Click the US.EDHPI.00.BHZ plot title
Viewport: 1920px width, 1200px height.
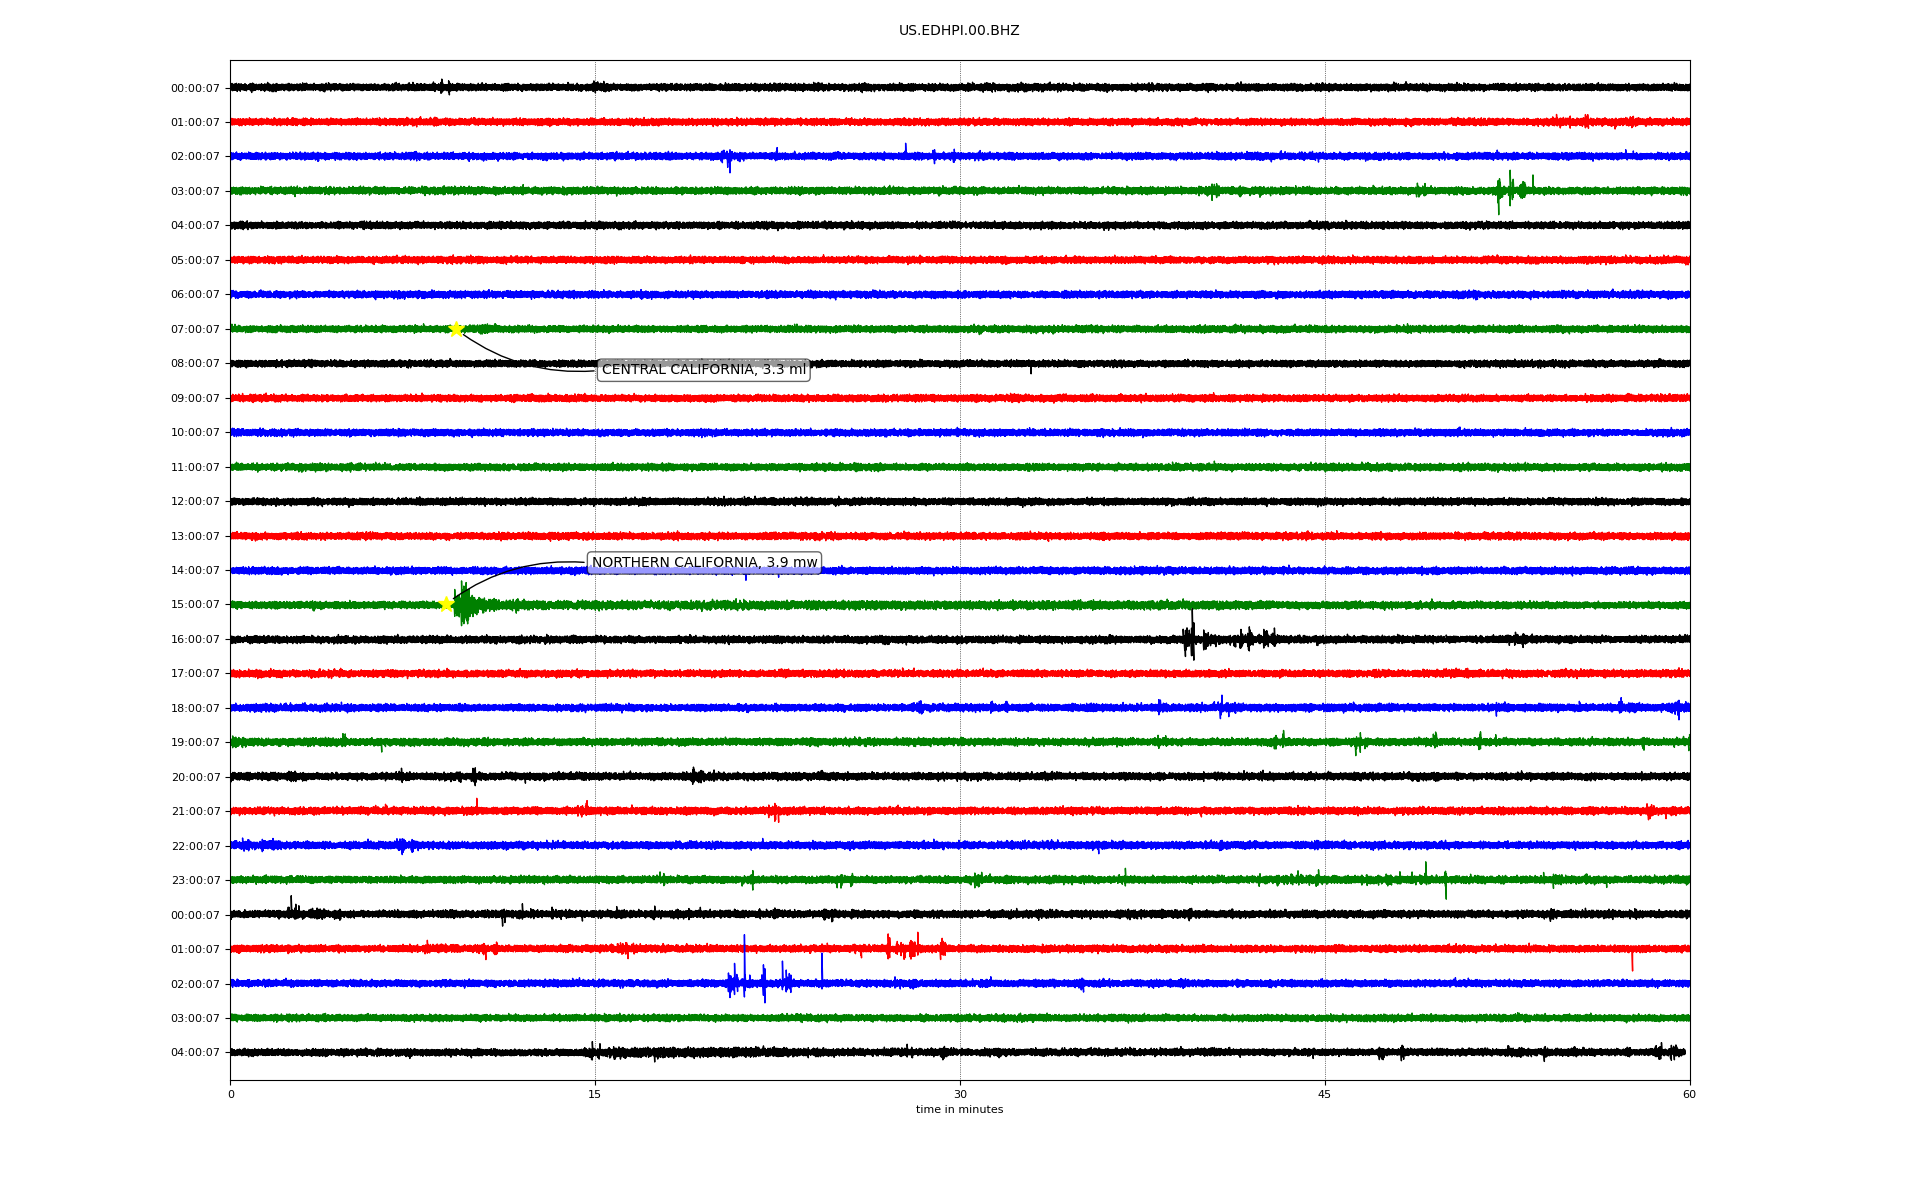(959, 31)
